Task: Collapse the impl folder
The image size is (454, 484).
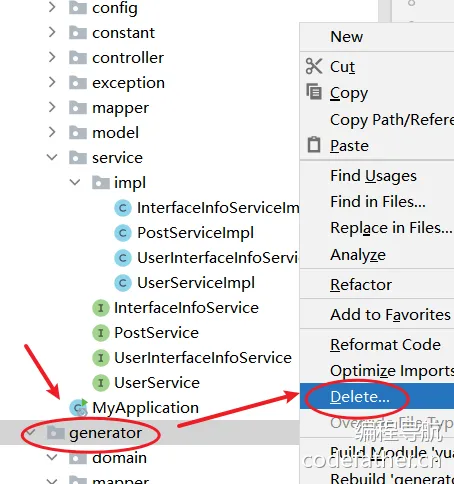Action: point(75,182)
